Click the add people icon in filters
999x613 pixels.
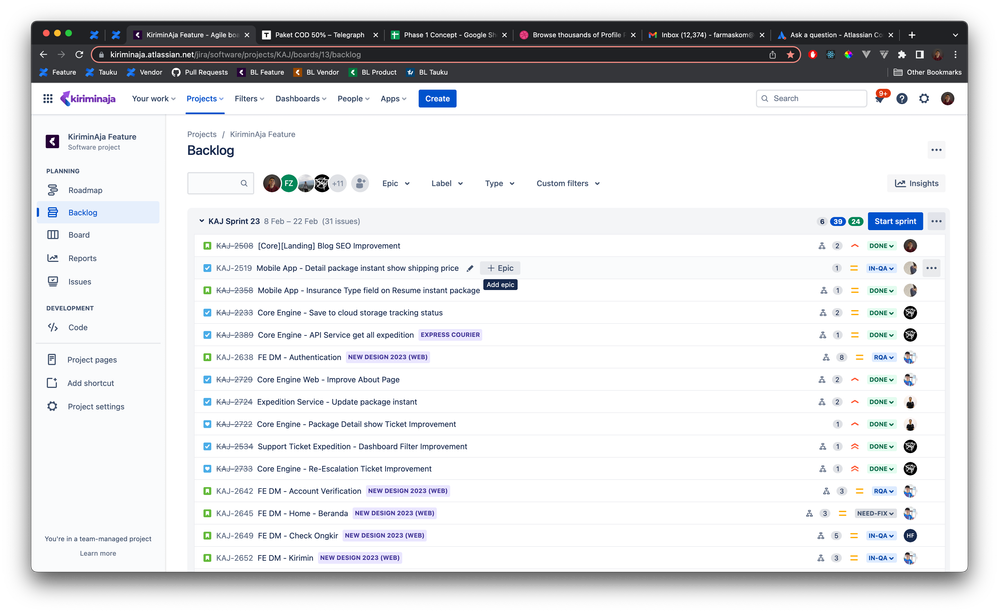point(360,184)
